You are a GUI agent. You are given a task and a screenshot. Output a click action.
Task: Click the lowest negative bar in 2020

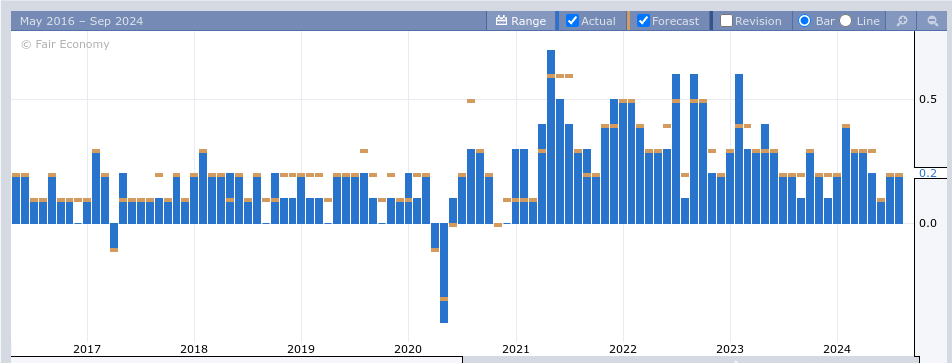pos(444,273)
